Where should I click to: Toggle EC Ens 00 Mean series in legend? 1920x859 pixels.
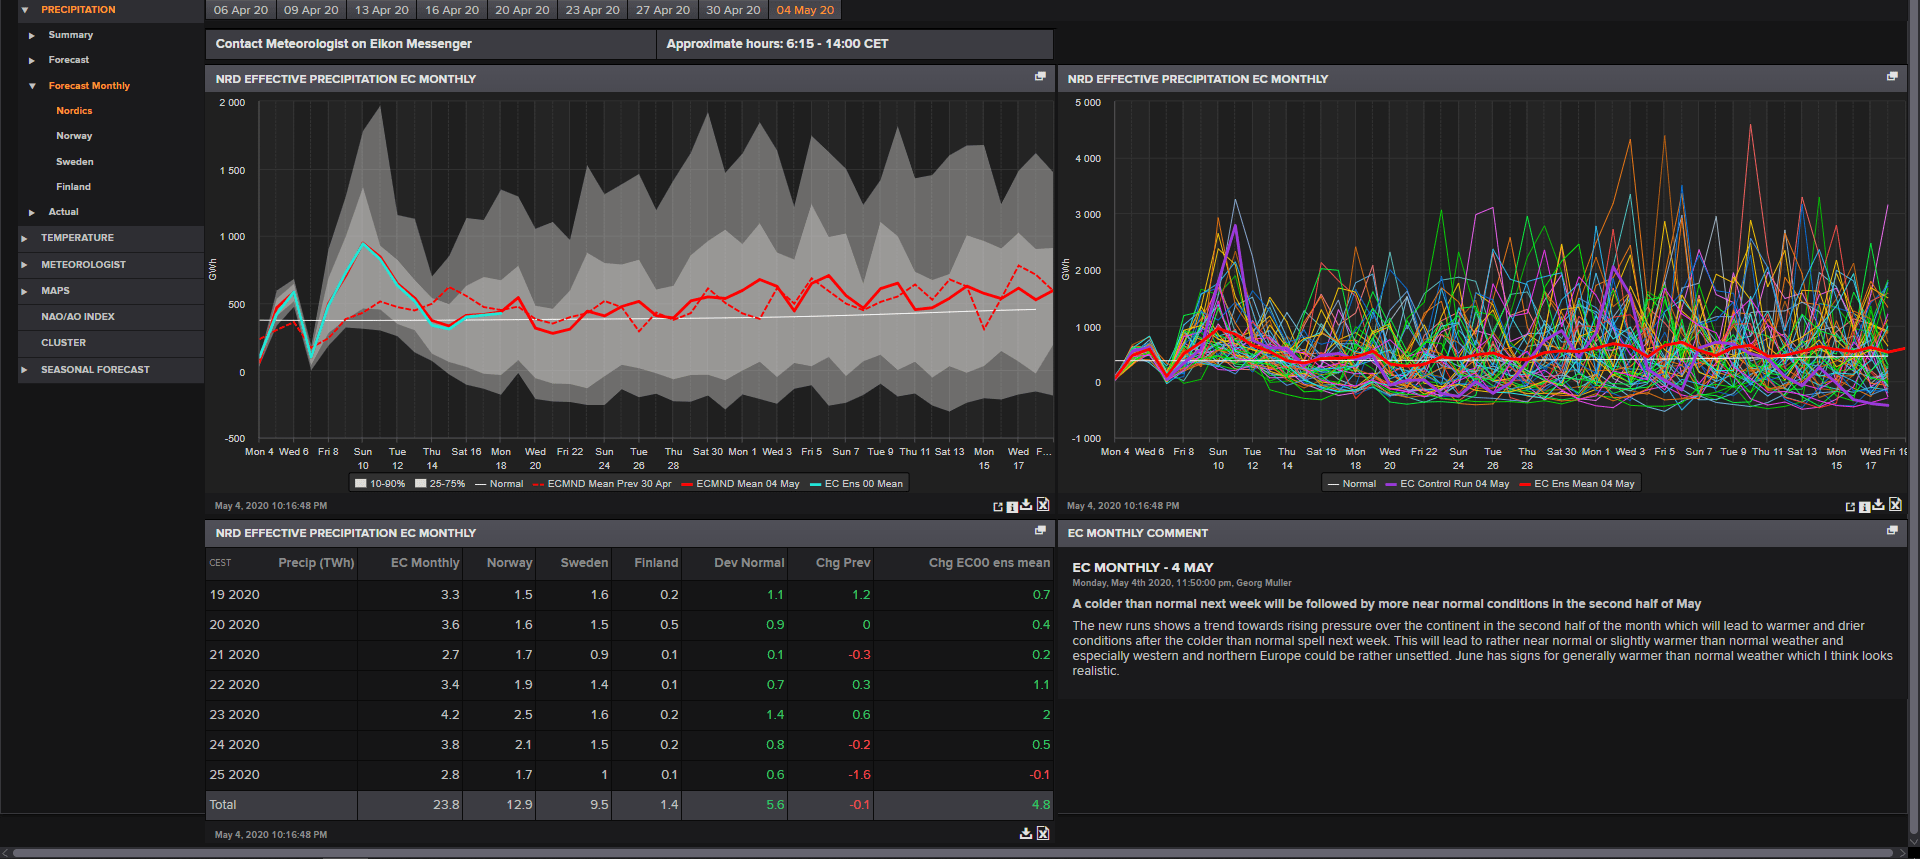point(856,484)
